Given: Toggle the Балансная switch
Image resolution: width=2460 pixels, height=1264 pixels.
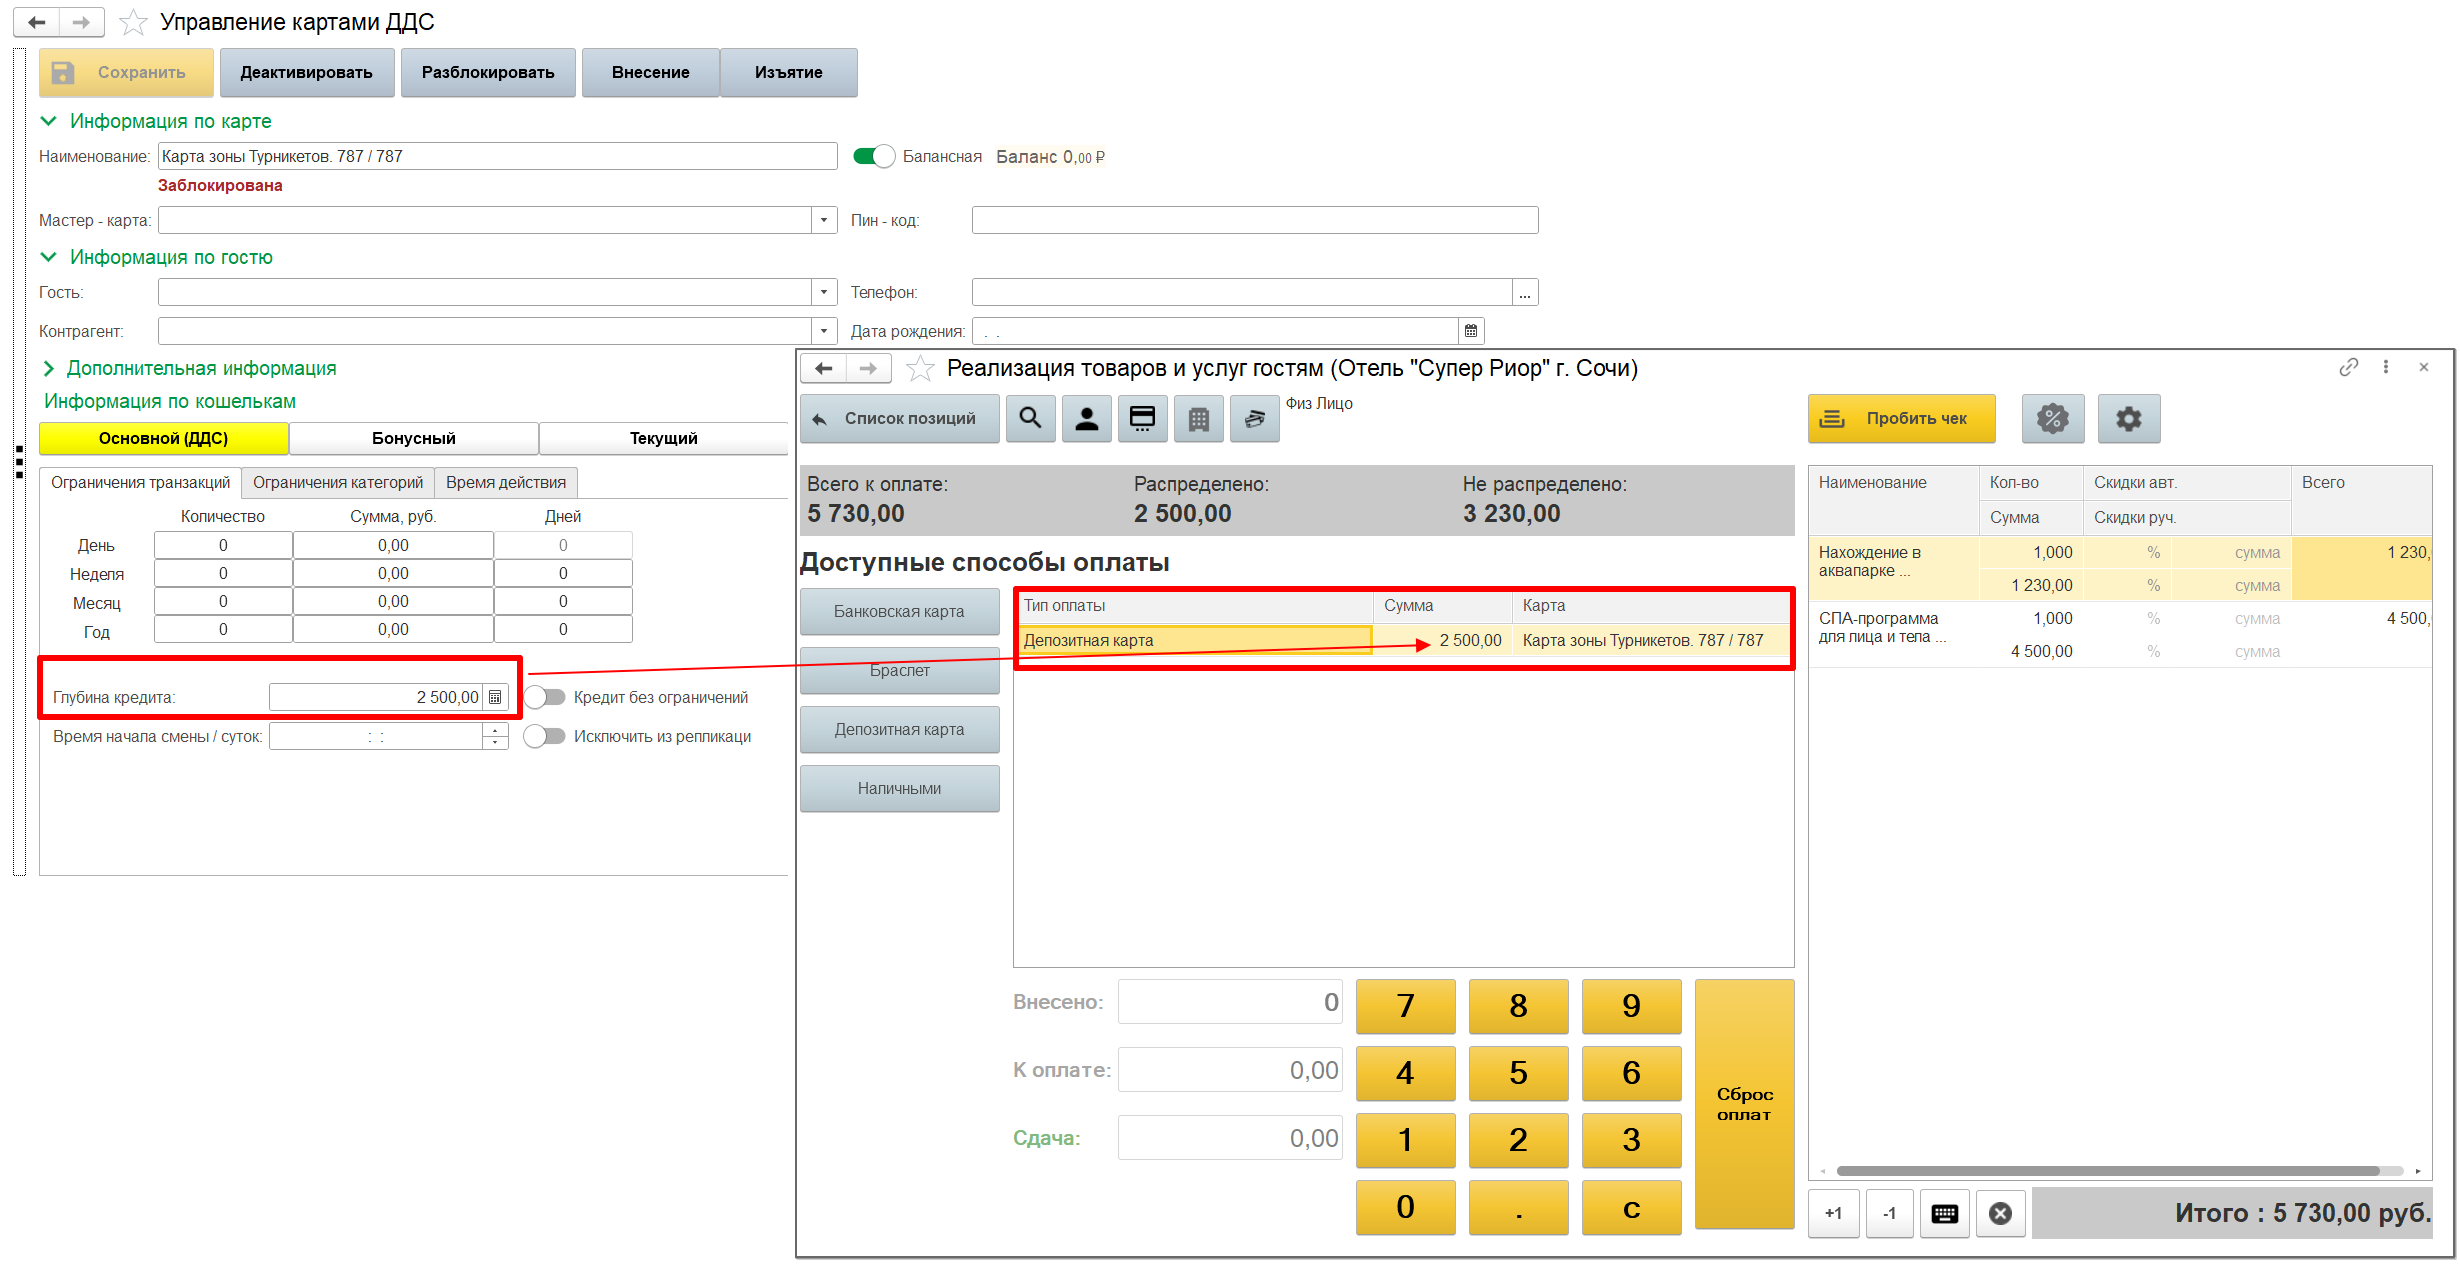Looking at the screenshot, I should coord(874,156).
